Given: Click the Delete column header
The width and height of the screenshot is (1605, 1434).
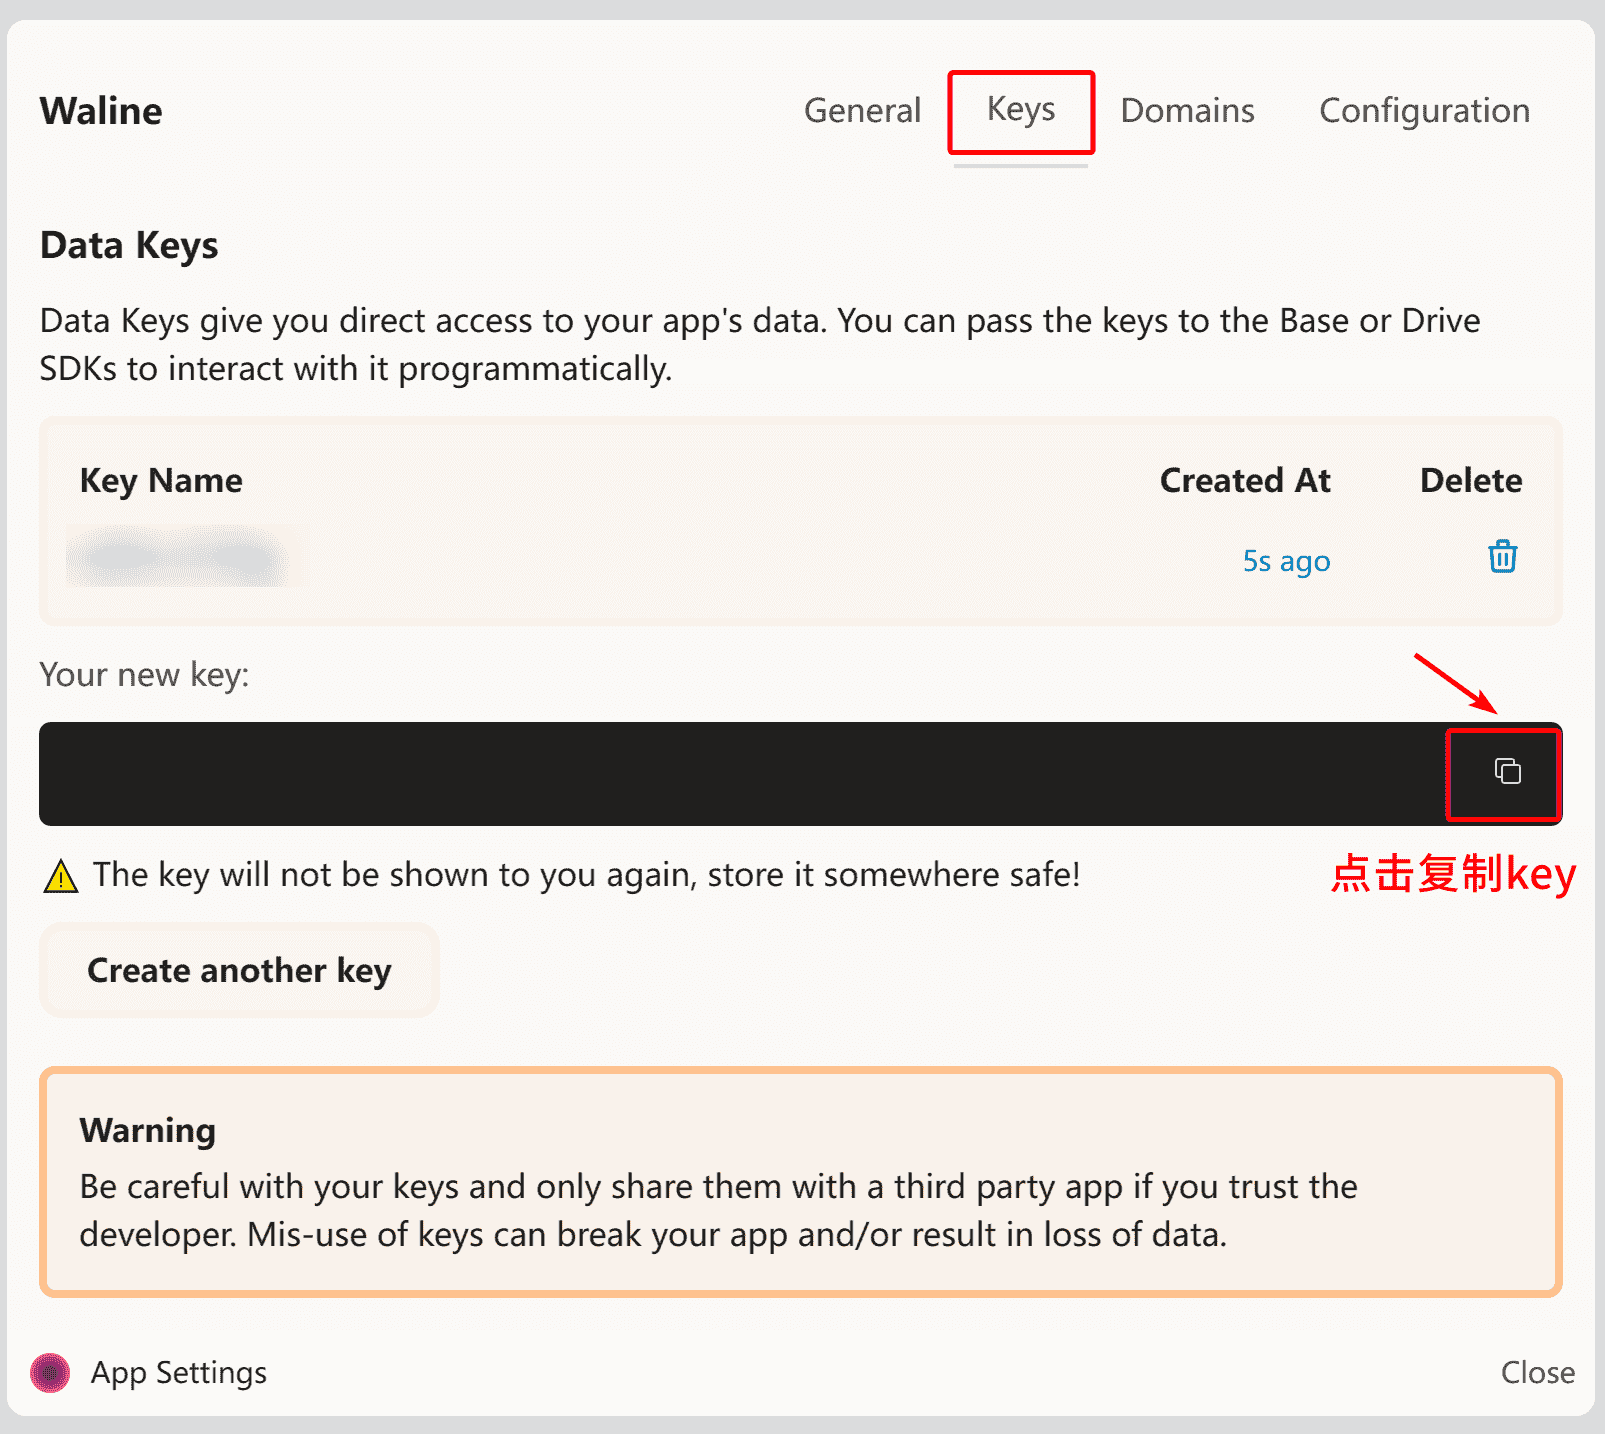Looking at the screenshot, I should [x=1470, y=481].
